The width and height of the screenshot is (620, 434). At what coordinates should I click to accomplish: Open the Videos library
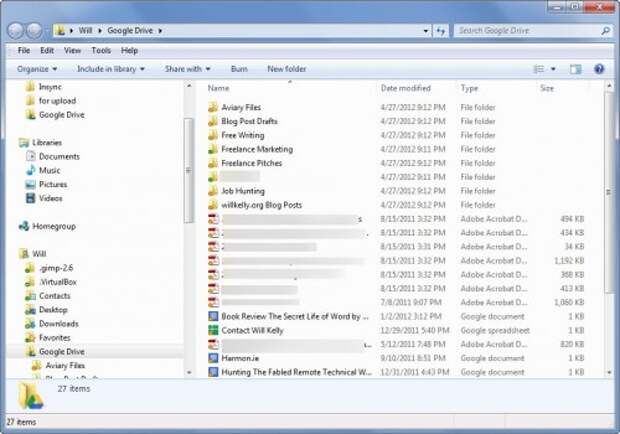tap(50, 198)
